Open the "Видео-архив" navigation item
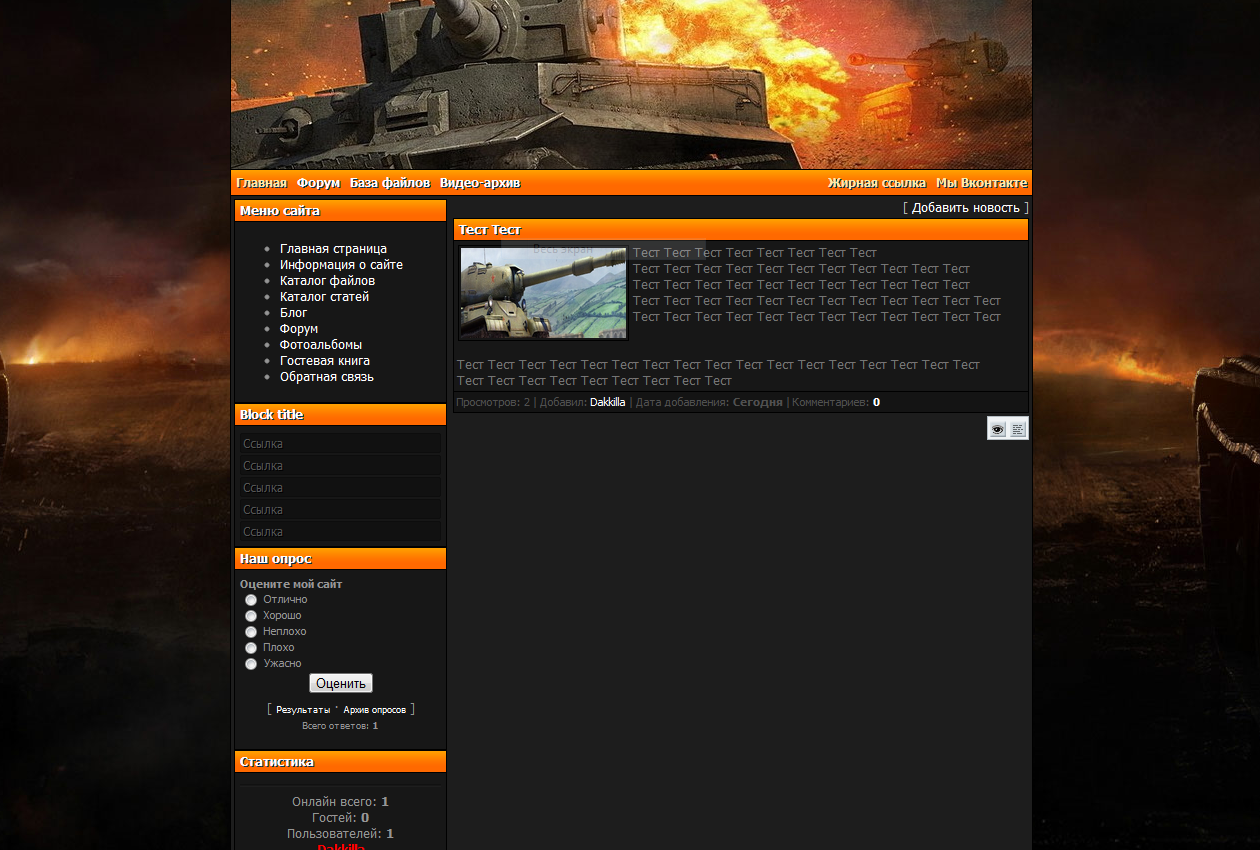The height and width of the screenshot is (850, 1260). pos(480,183)
